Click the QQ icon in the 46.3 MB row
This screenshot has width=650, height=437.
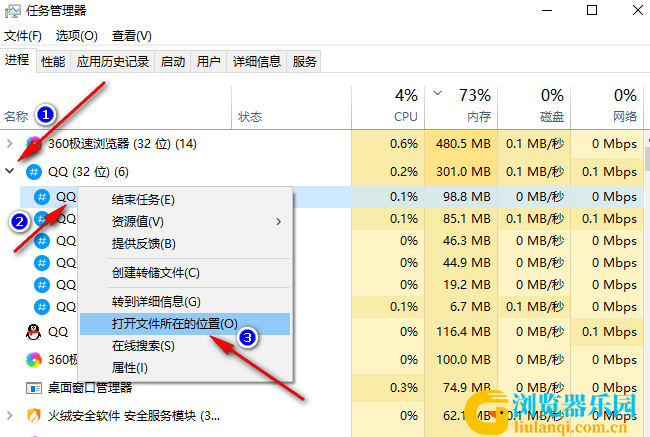42,241
